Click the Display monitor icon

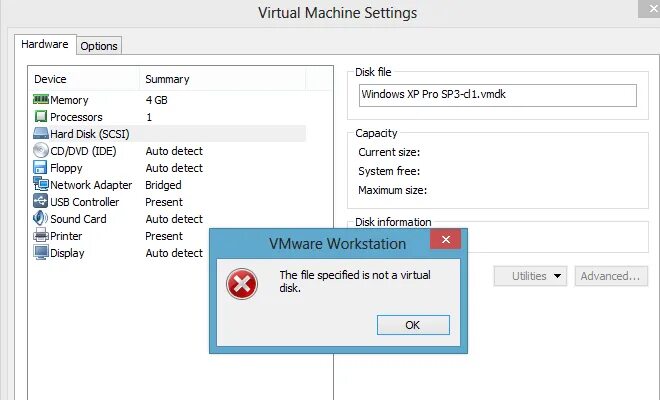pyautogui.click(x=41, y=253)
